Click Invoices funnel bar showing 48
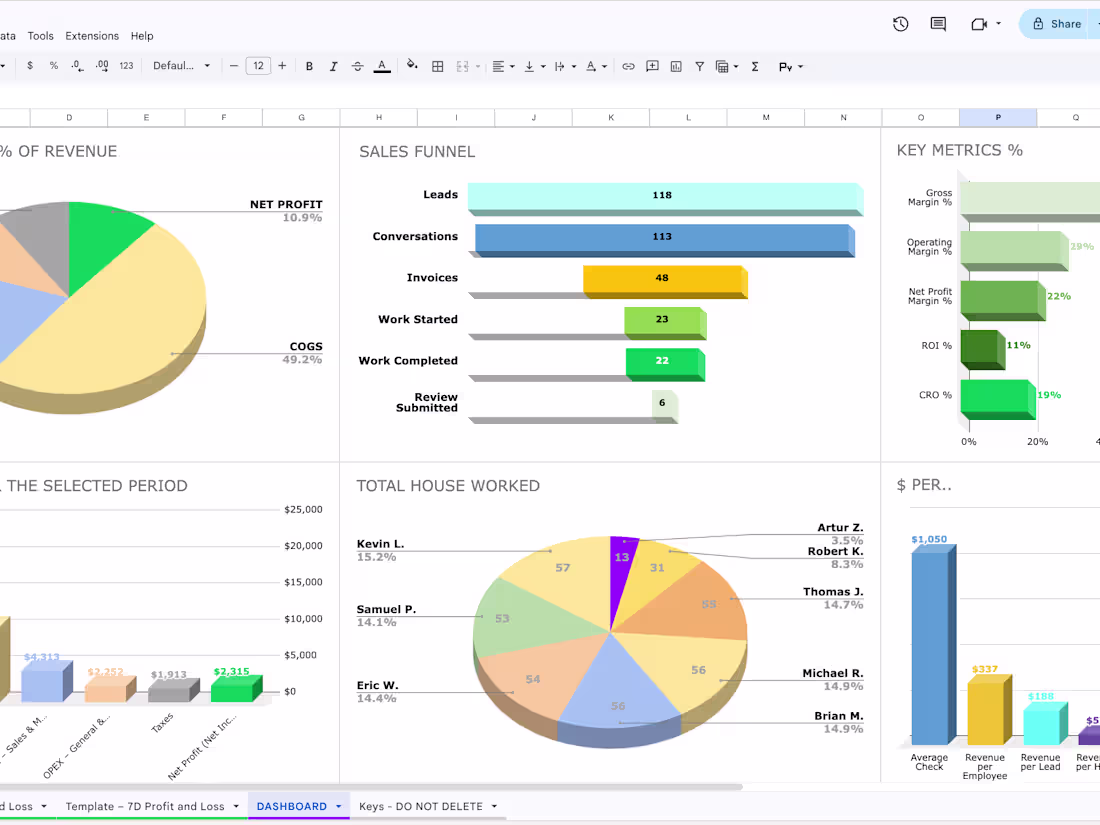1100x825 pixels. pyautogui.click(x=665, y=280)
